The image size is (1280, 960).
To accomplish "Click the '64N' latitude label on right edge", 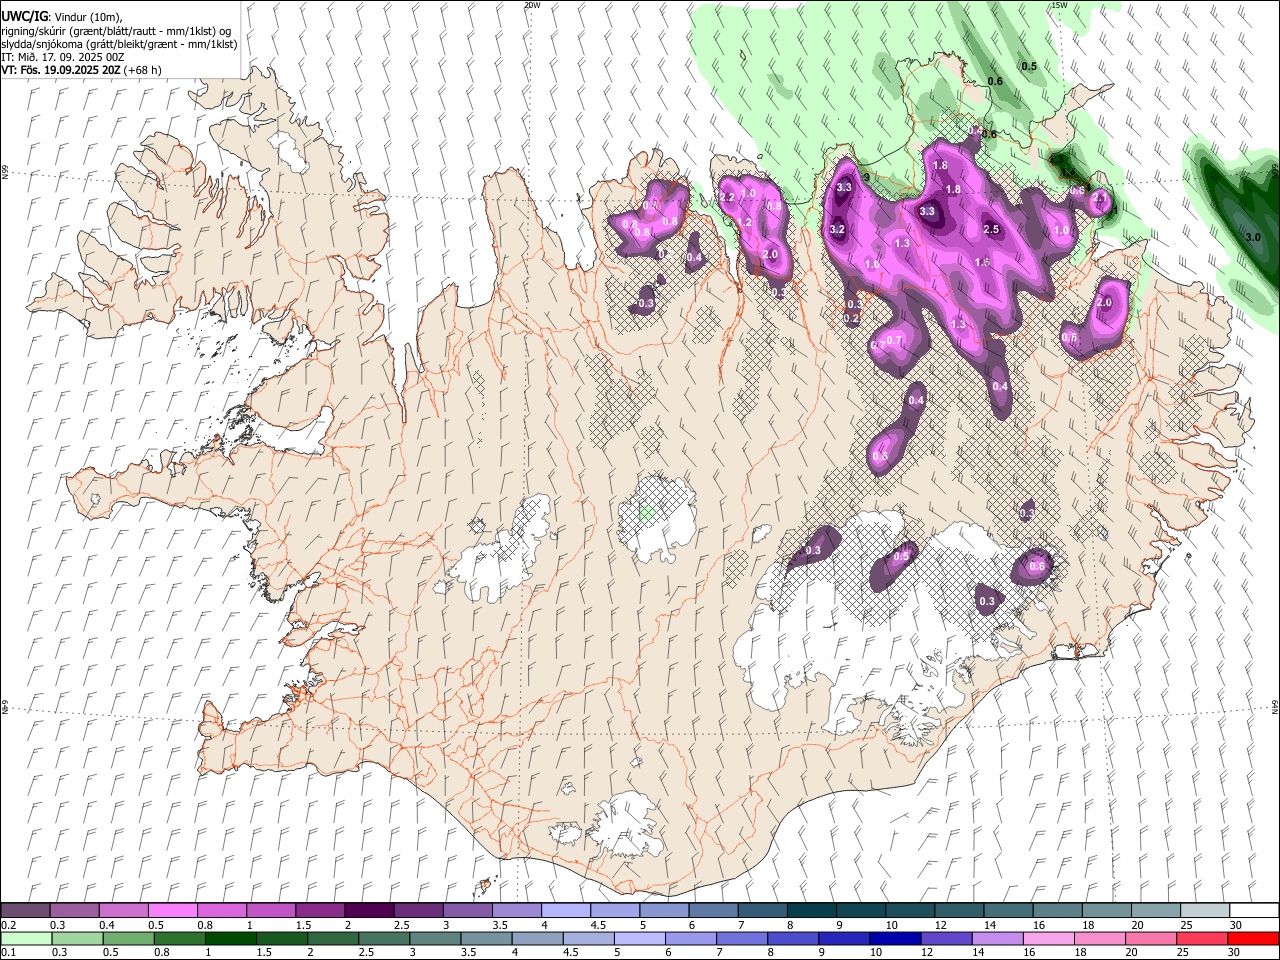I will [x=1275, y=706].
